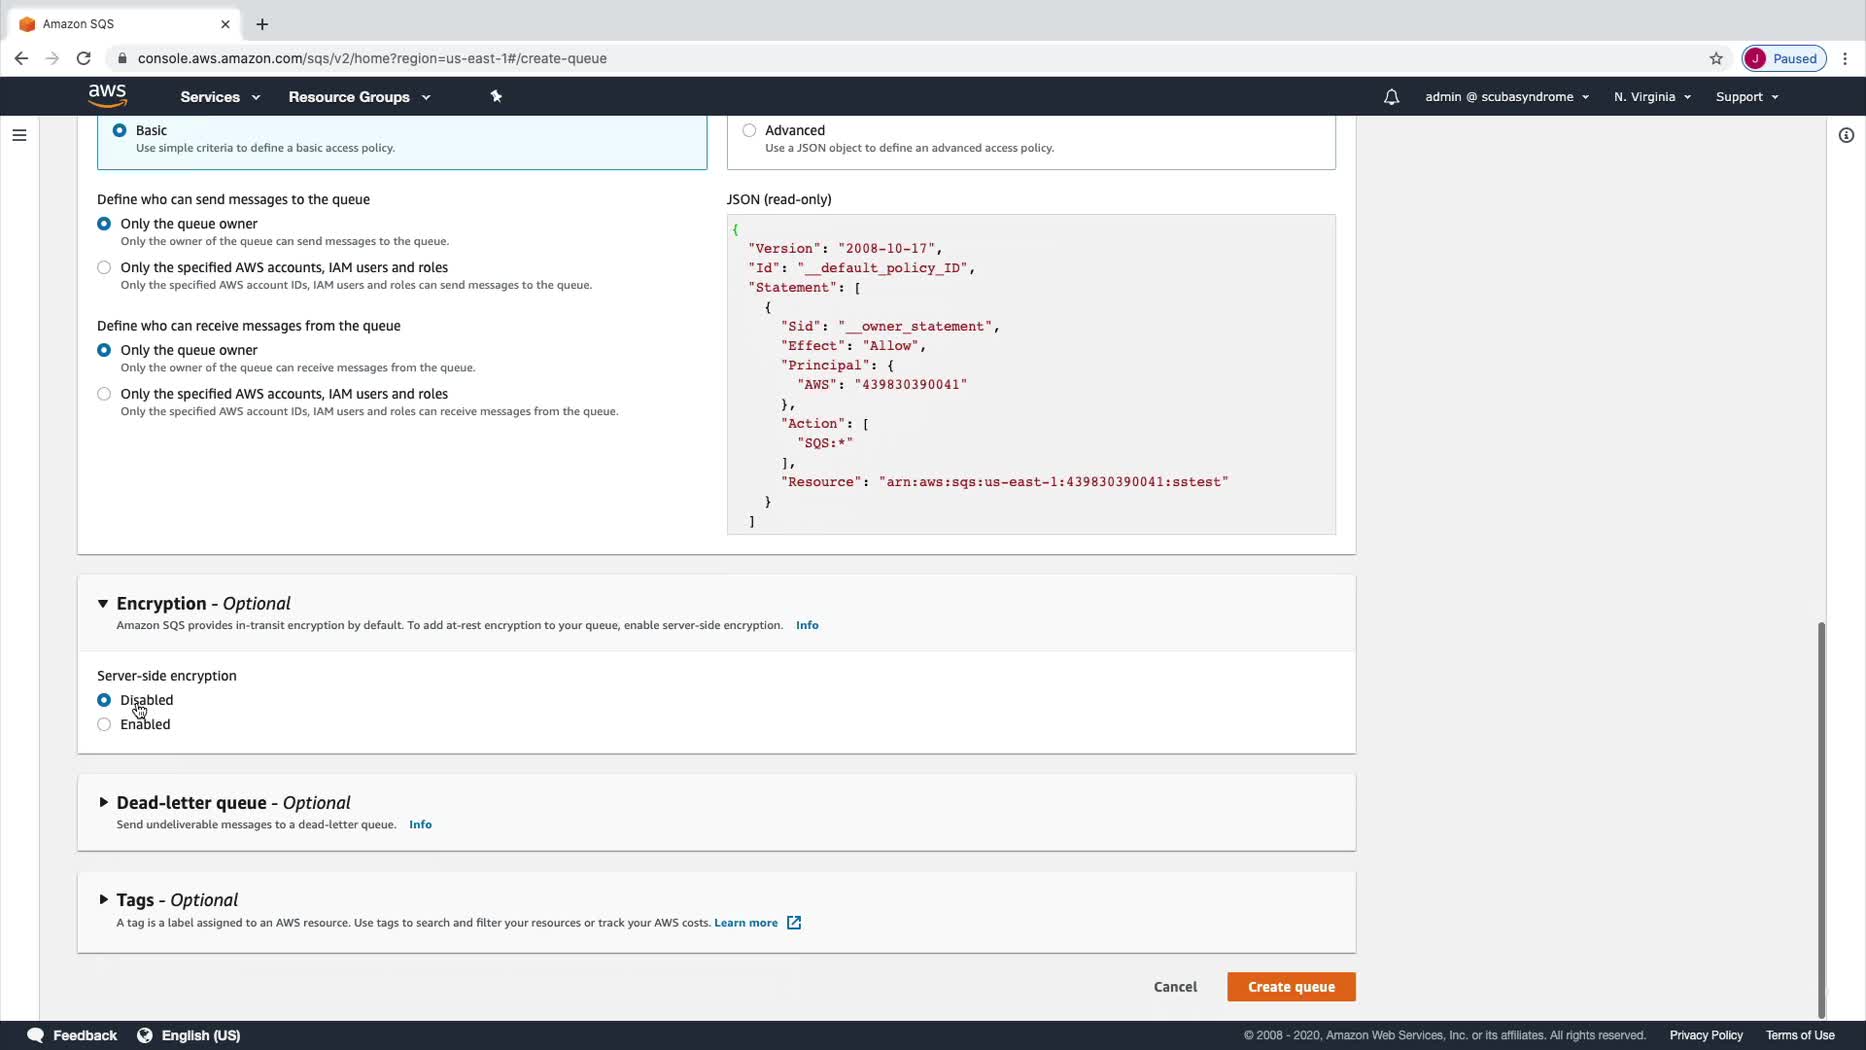Screen dimensions: 1866x1050
Task: Select the Basic access policy option
Action: coord(120,130)
